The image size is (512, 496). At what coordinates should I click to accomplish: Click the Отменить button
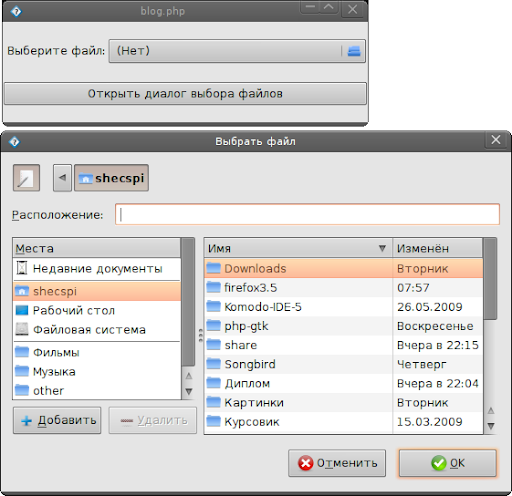[337, 463]
